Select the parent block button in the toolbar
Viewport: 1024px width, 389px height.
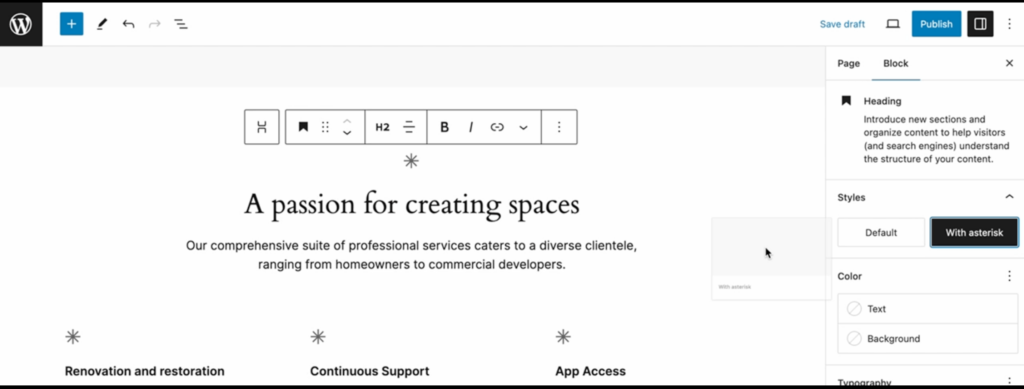click(x=262, y=127)
